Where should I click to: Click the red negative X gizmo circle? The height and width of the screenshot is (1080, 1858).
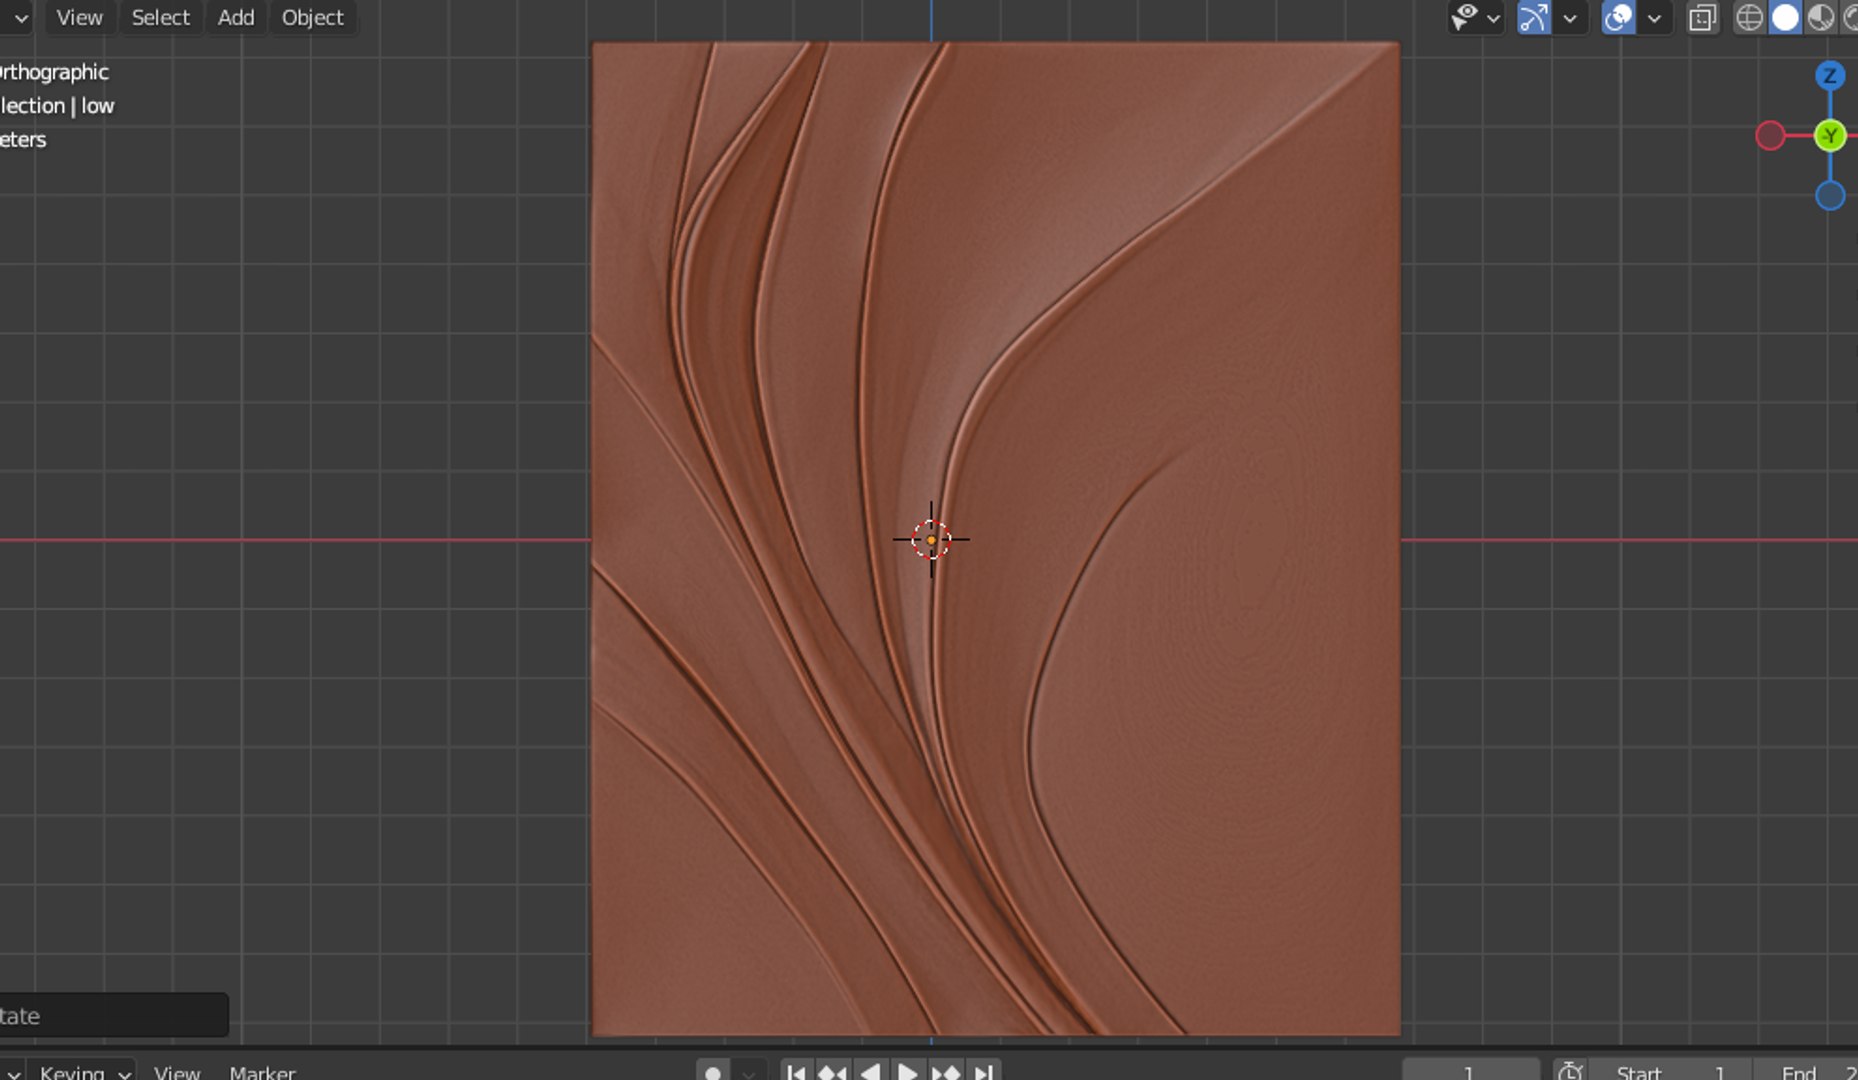(x=1770, y=135)
